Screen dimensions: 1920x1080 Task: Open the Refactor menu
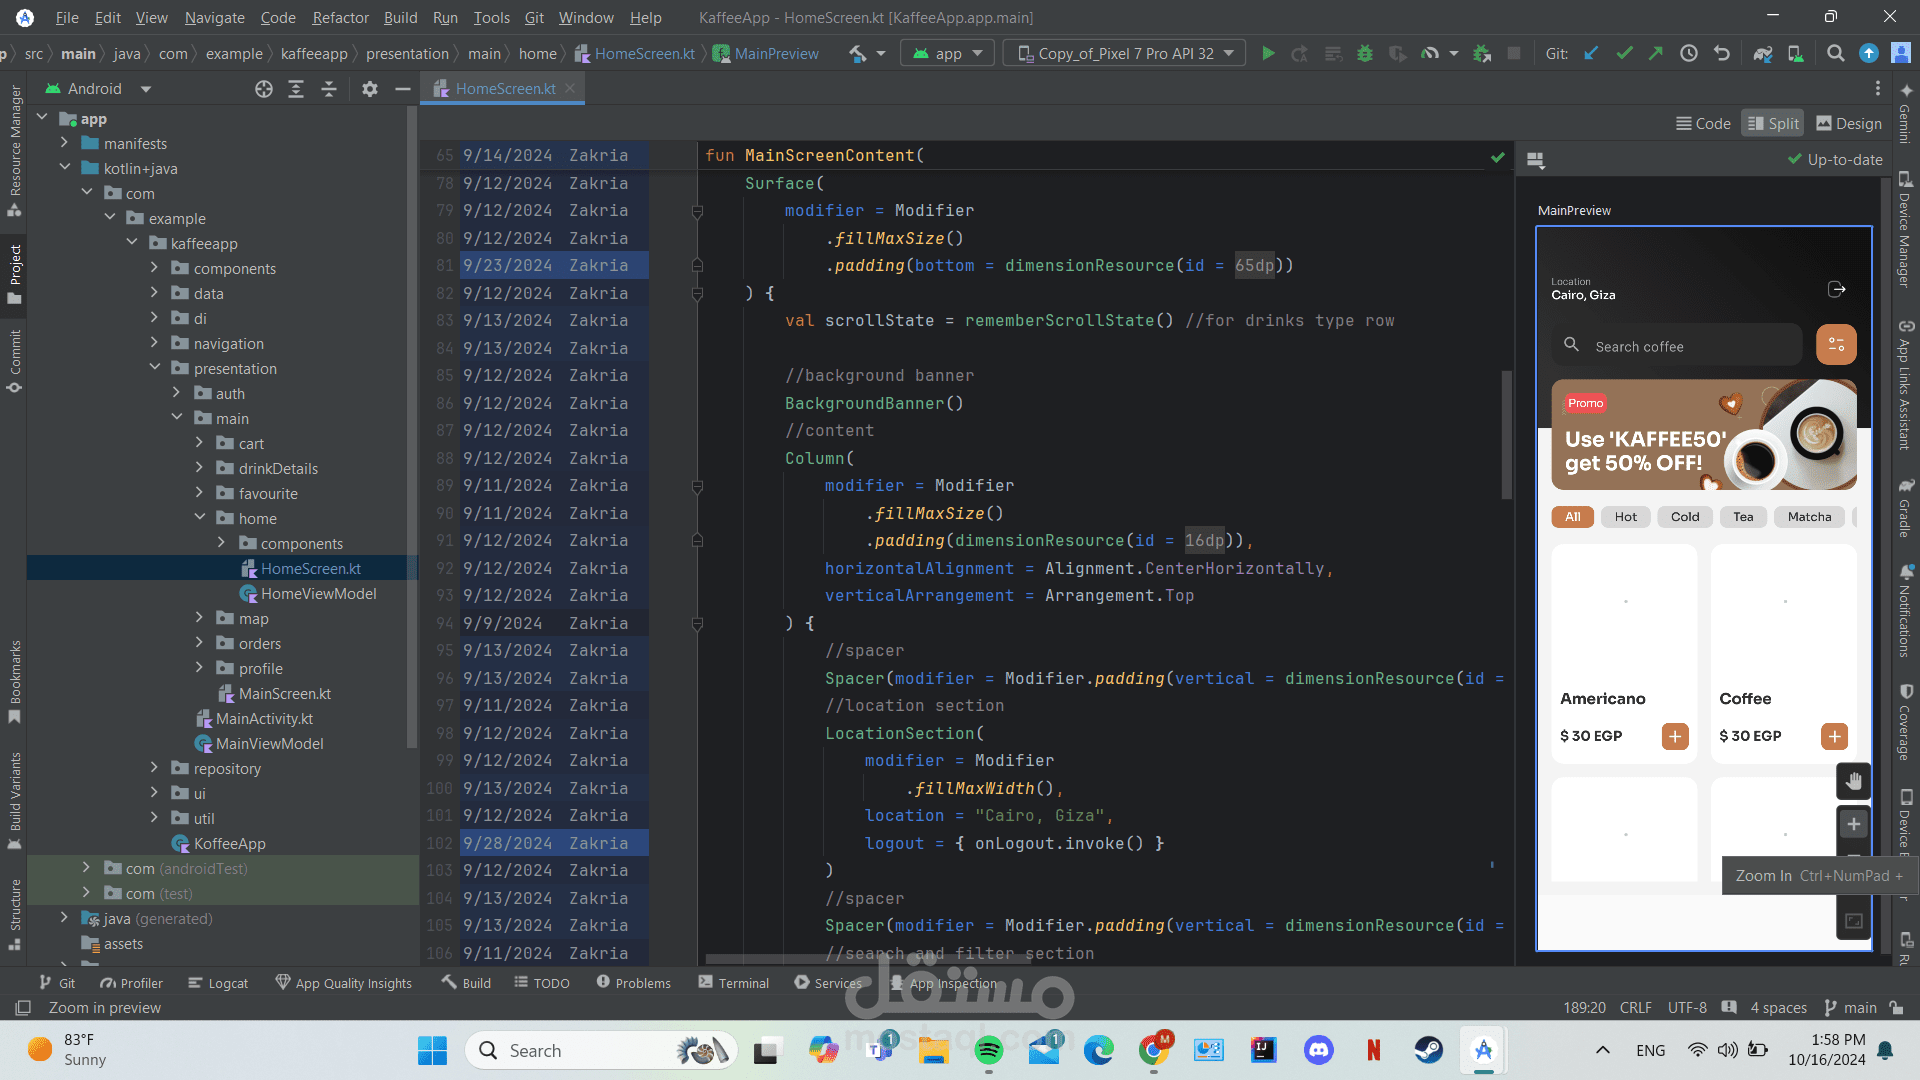pyautogui.click(x=340, y=17)
